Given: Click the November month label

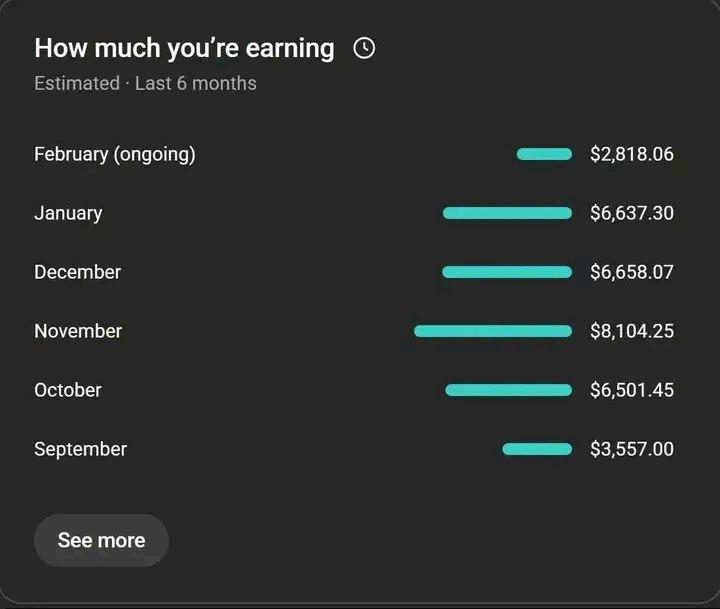Looking at the screenshot, I should point(78,331).
